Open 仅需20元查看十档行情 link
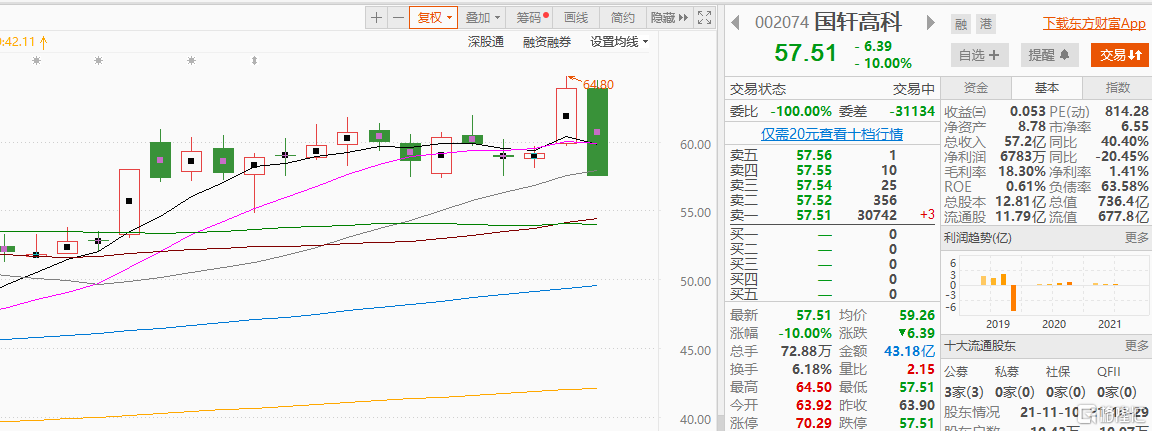The height and width of the screenshot is (431, 1152). click(x=832, y=134)
